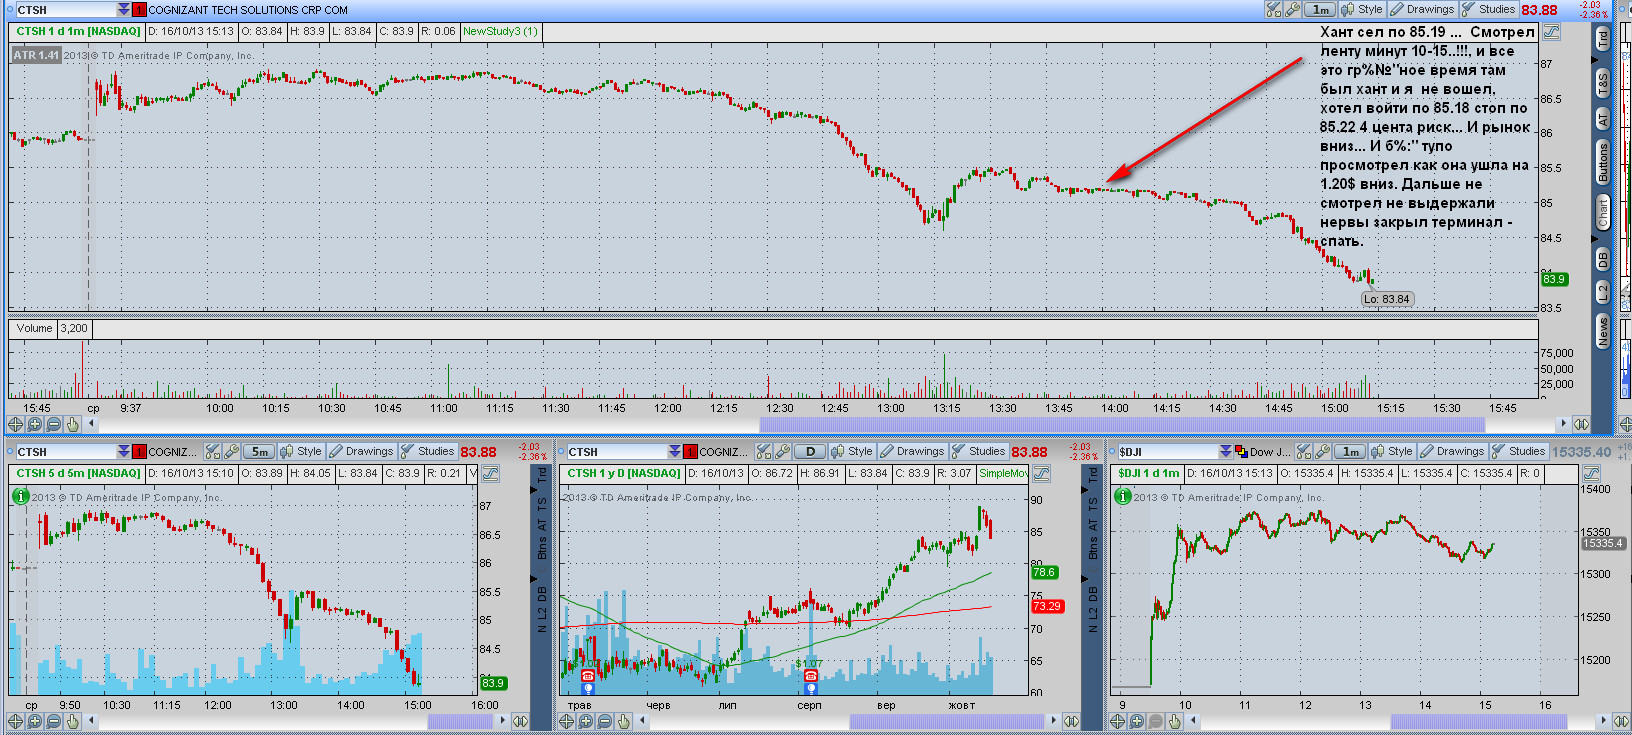Click red color-link square in 5m chart

[139, 452]
